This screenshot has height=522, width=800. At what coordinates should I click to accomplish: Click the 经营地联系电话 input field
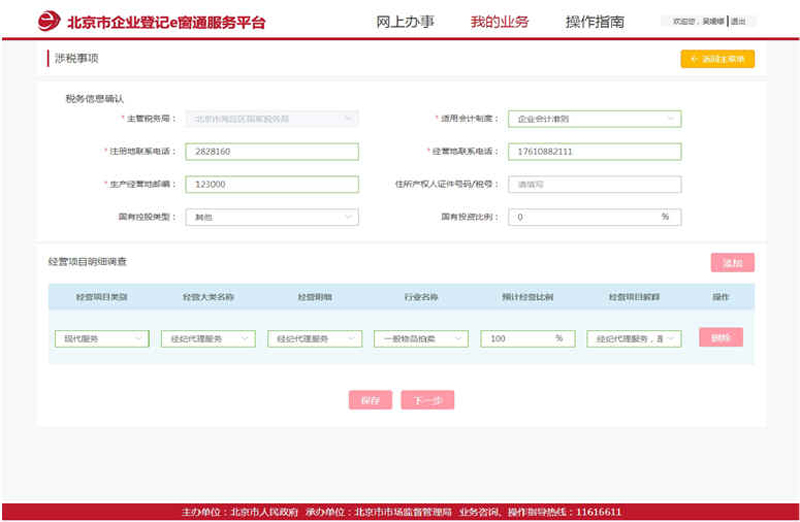594,152
